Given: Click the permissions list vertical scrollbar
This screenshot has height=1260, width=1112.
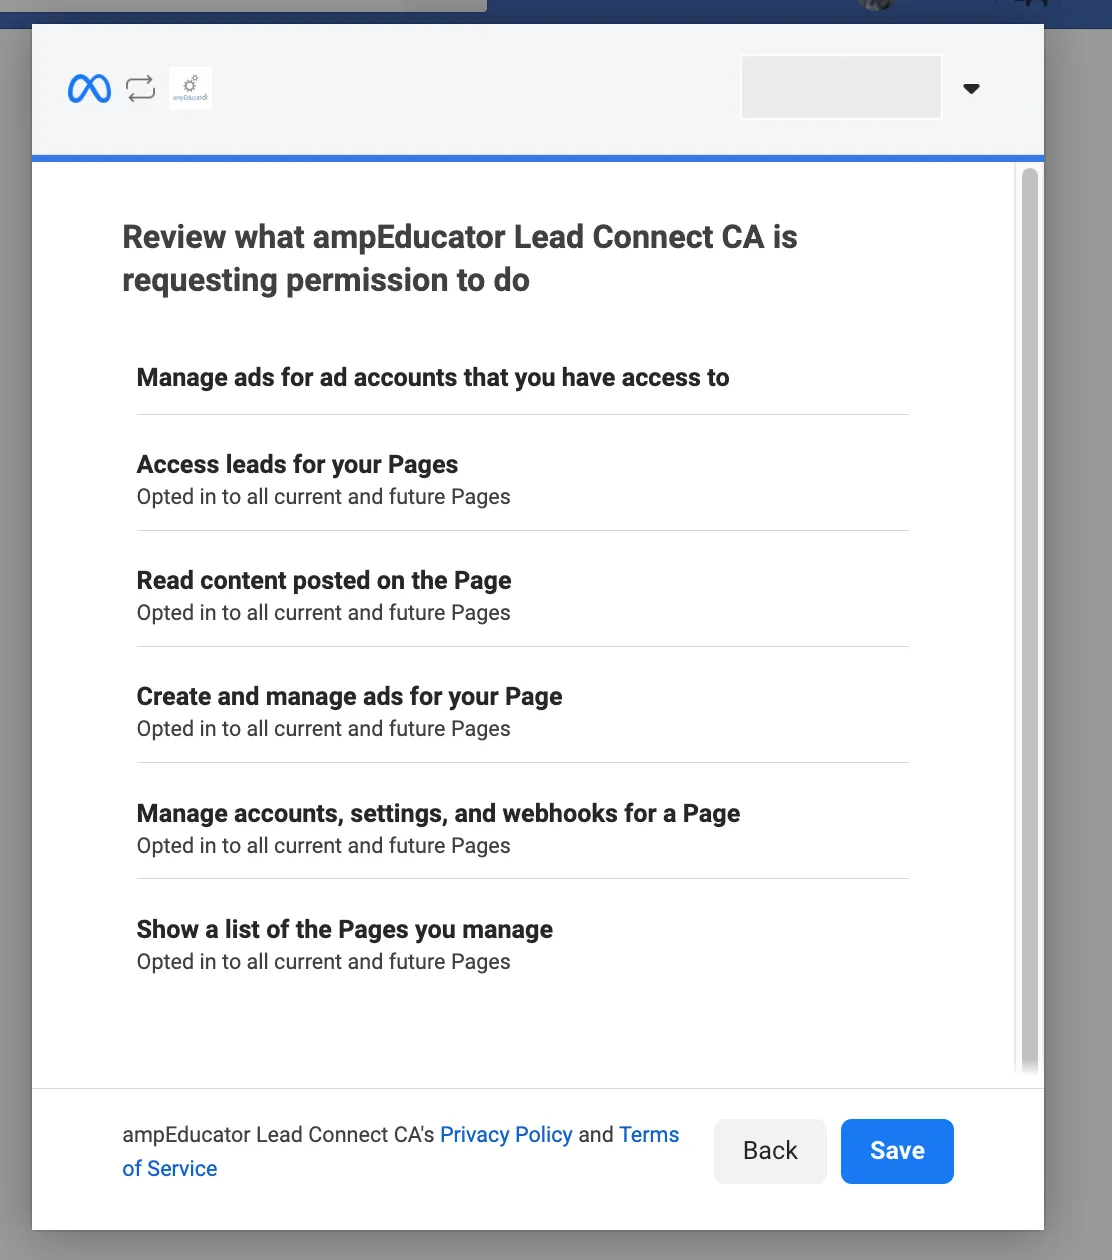Looking at the screenshot, I should pos(1029,620).
